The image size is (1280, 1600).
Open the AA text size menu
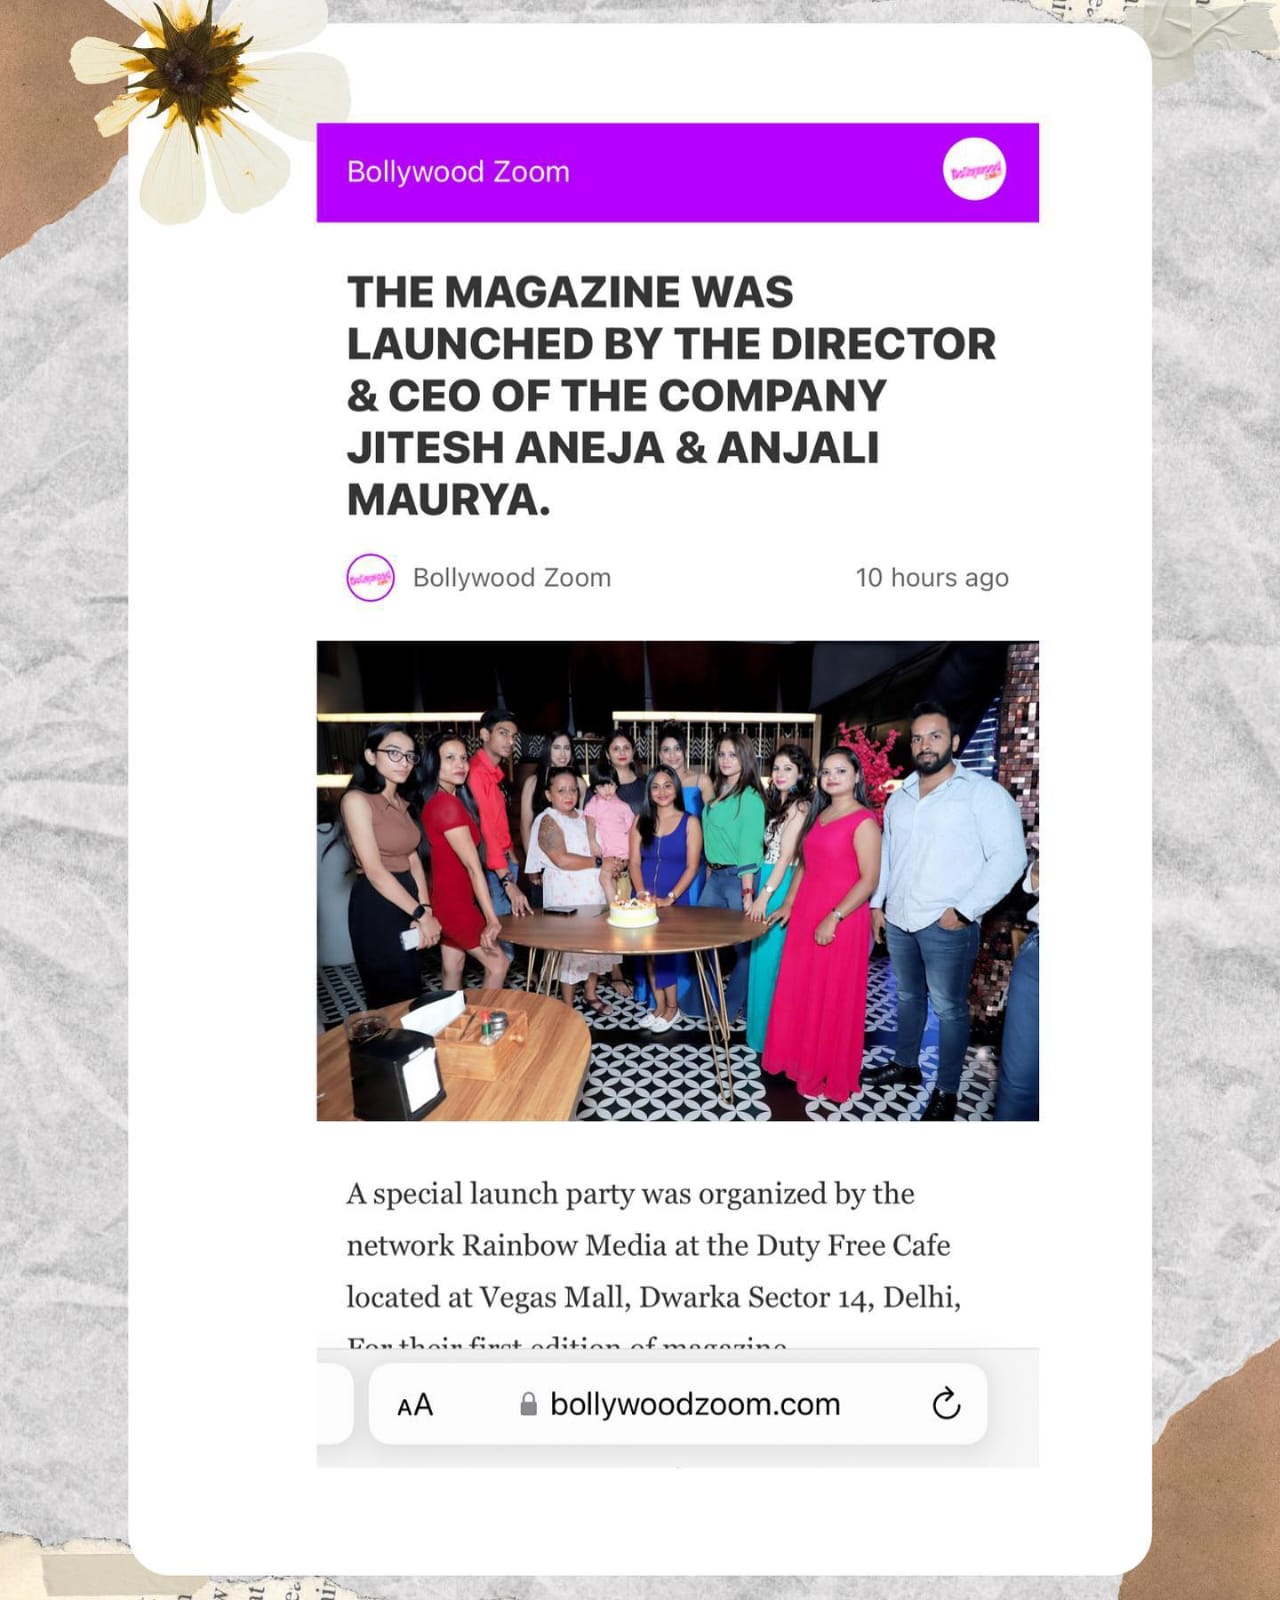(x=415, y=1405)
